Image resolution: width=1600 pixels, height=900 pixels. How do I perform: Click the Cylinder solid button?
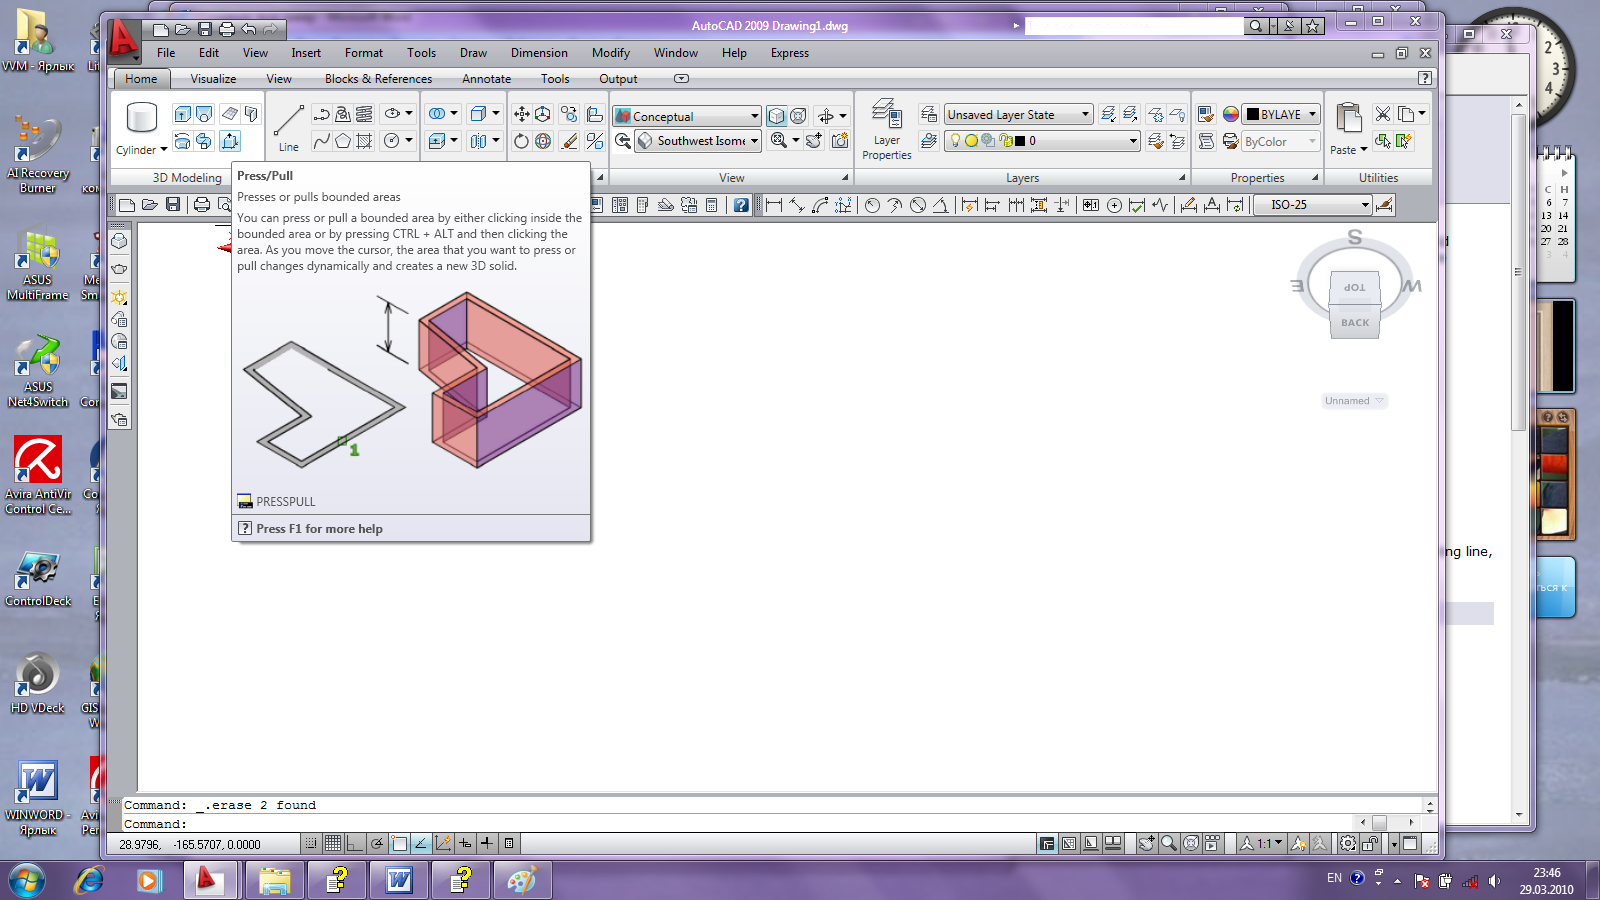pyautogui.click(x=142, y=118)
